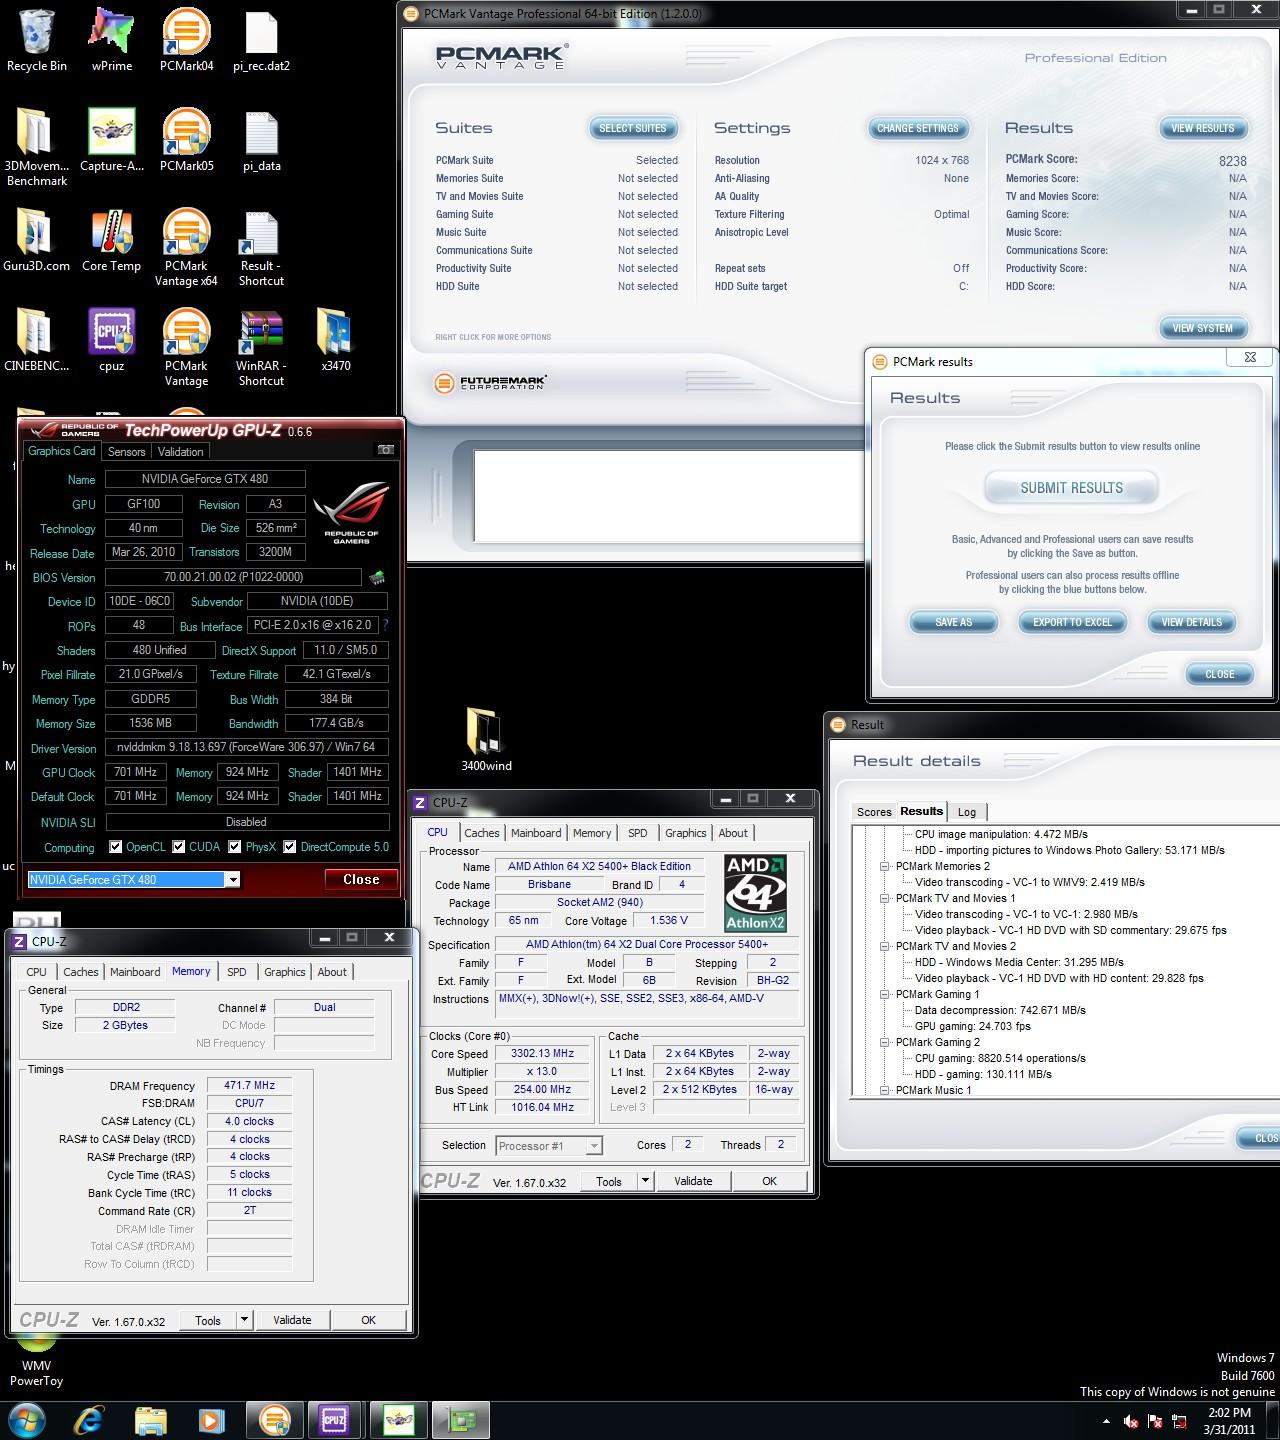Click the AMD 64 Athlon X2 logo in CPU-Z

(x=755, y=893)
